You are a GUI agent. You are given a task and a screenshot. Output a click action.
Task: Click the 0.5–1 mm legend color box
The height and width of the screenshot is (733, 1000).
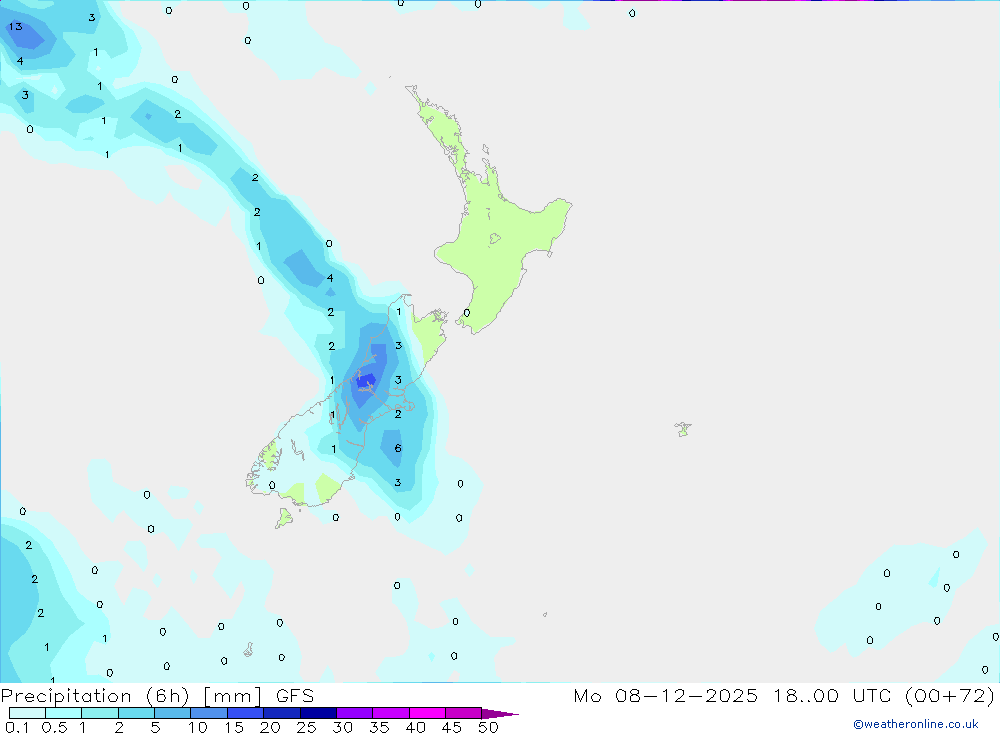tap(63, 713)
